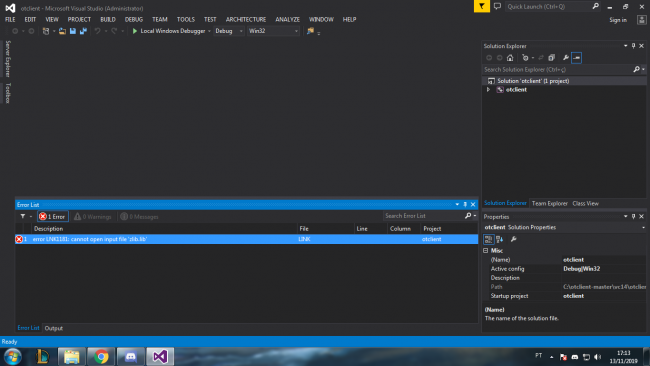
Task: Click the notifications flag icon
Action: click(x=482, y=6)
